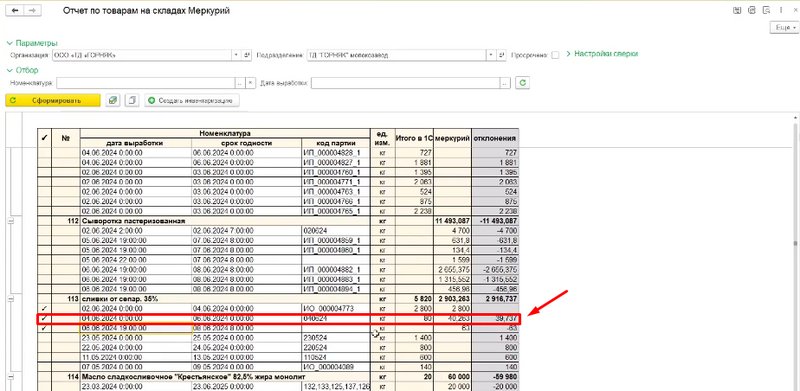The image size is (800, 391).
Task: Click into the Организация field
Action: [x=142, y=55]
